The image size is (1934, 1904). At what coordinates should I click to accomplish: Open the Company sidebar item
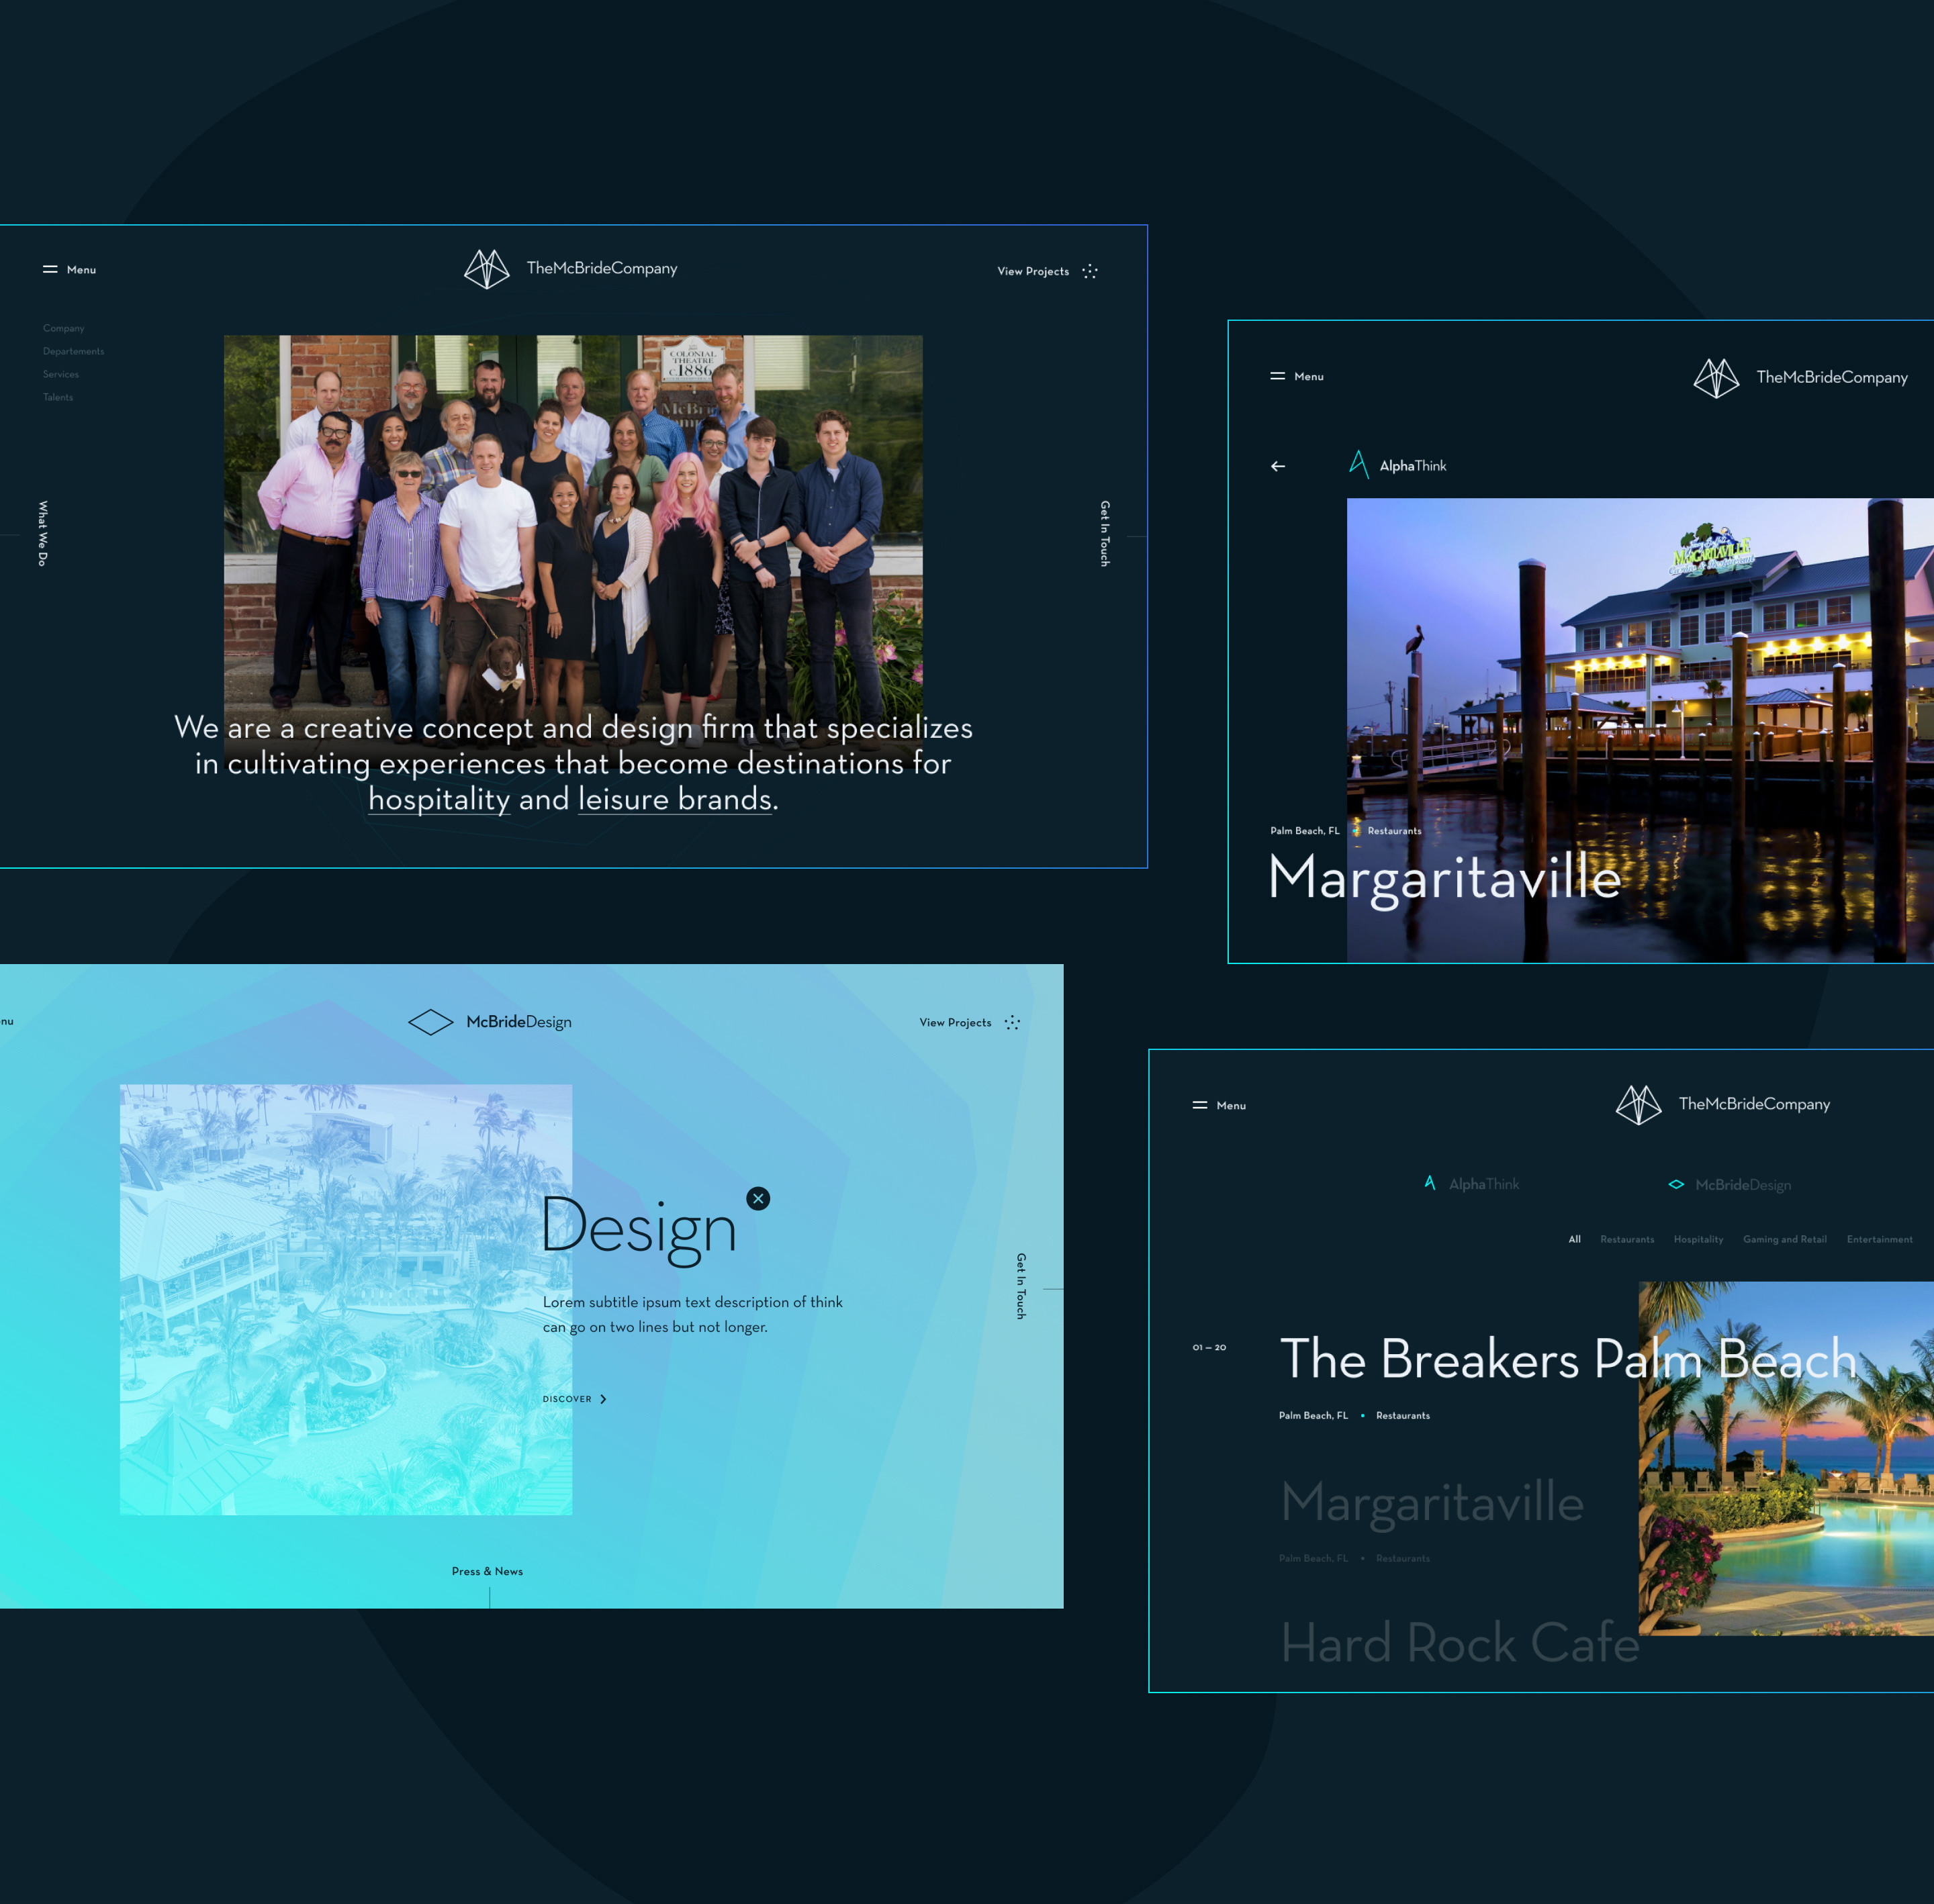63,329
